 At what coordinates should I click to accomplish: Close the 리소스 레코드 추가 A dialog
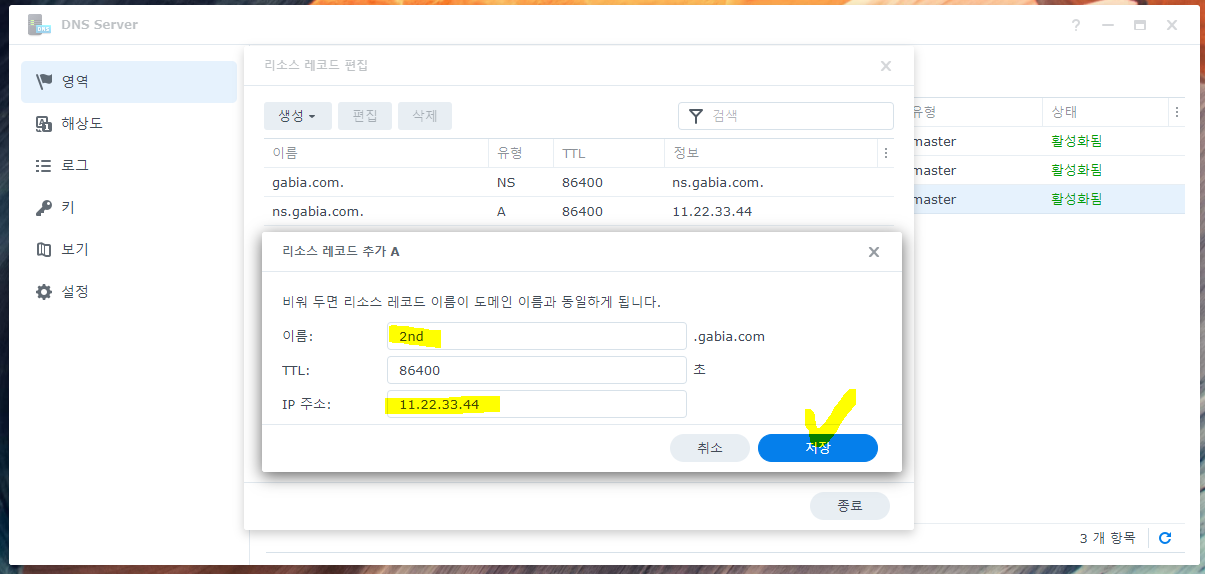pos(874,252)
